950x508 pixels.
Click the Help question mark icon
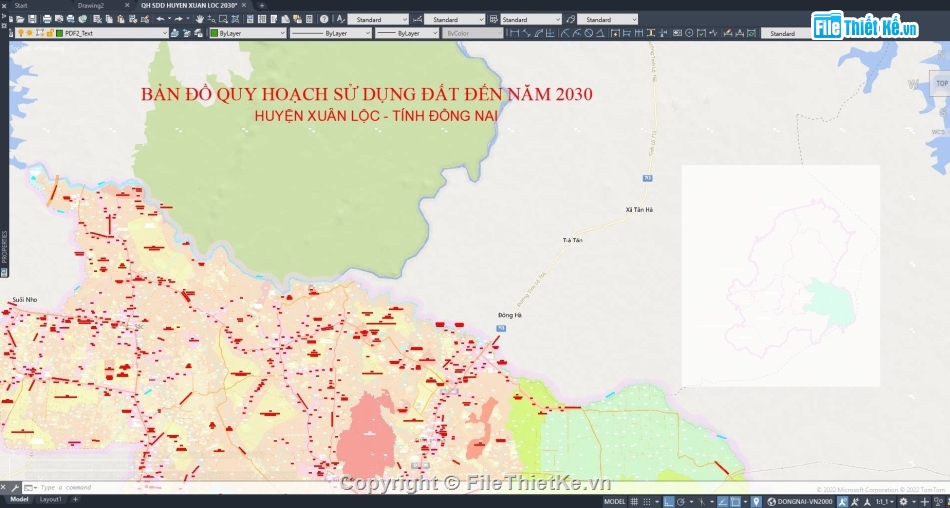tap(324, 19)
